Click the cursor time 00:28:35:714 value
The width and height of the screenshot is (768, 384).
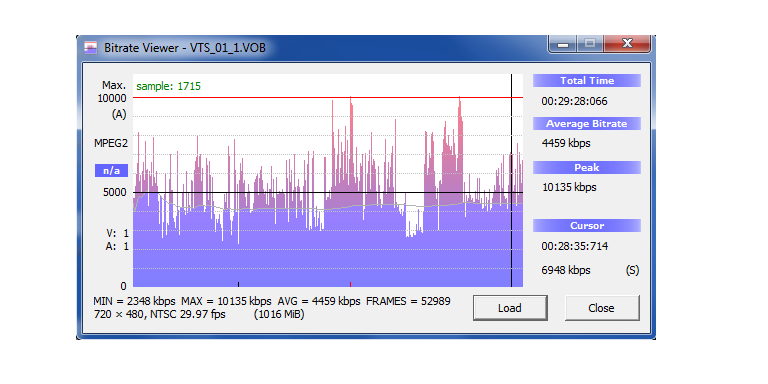[575, 246]
